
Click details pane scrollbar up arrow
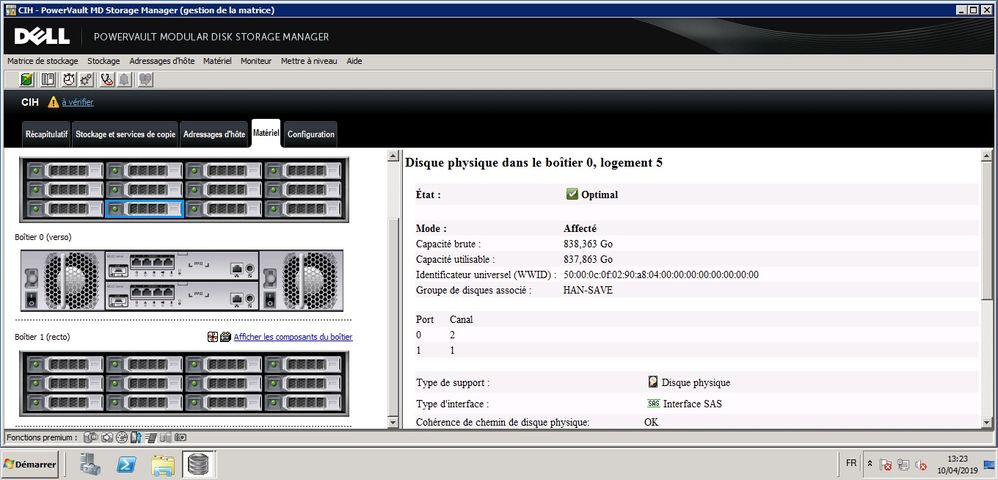click(x=986, y=155)
